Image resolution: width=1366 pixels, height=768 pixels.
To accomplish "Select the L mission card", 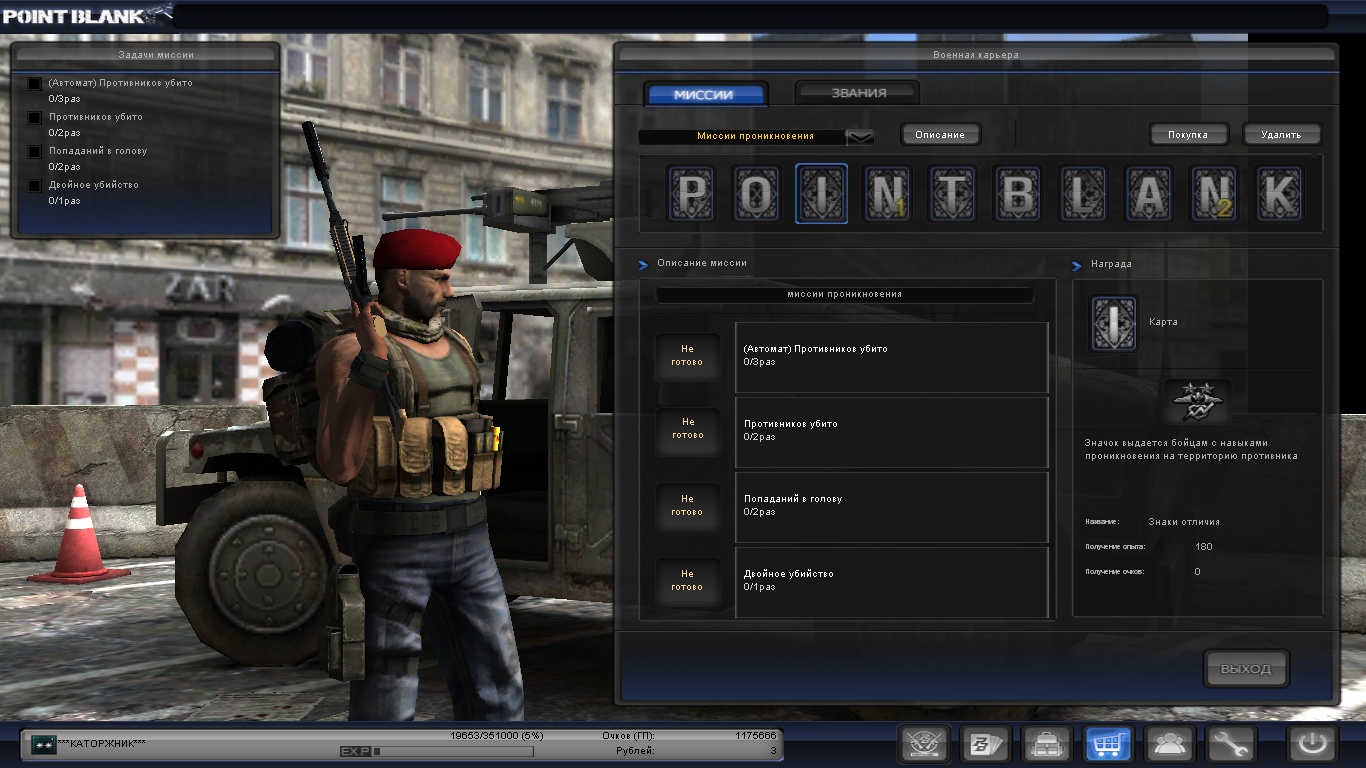I will [x=1083, y=194].
